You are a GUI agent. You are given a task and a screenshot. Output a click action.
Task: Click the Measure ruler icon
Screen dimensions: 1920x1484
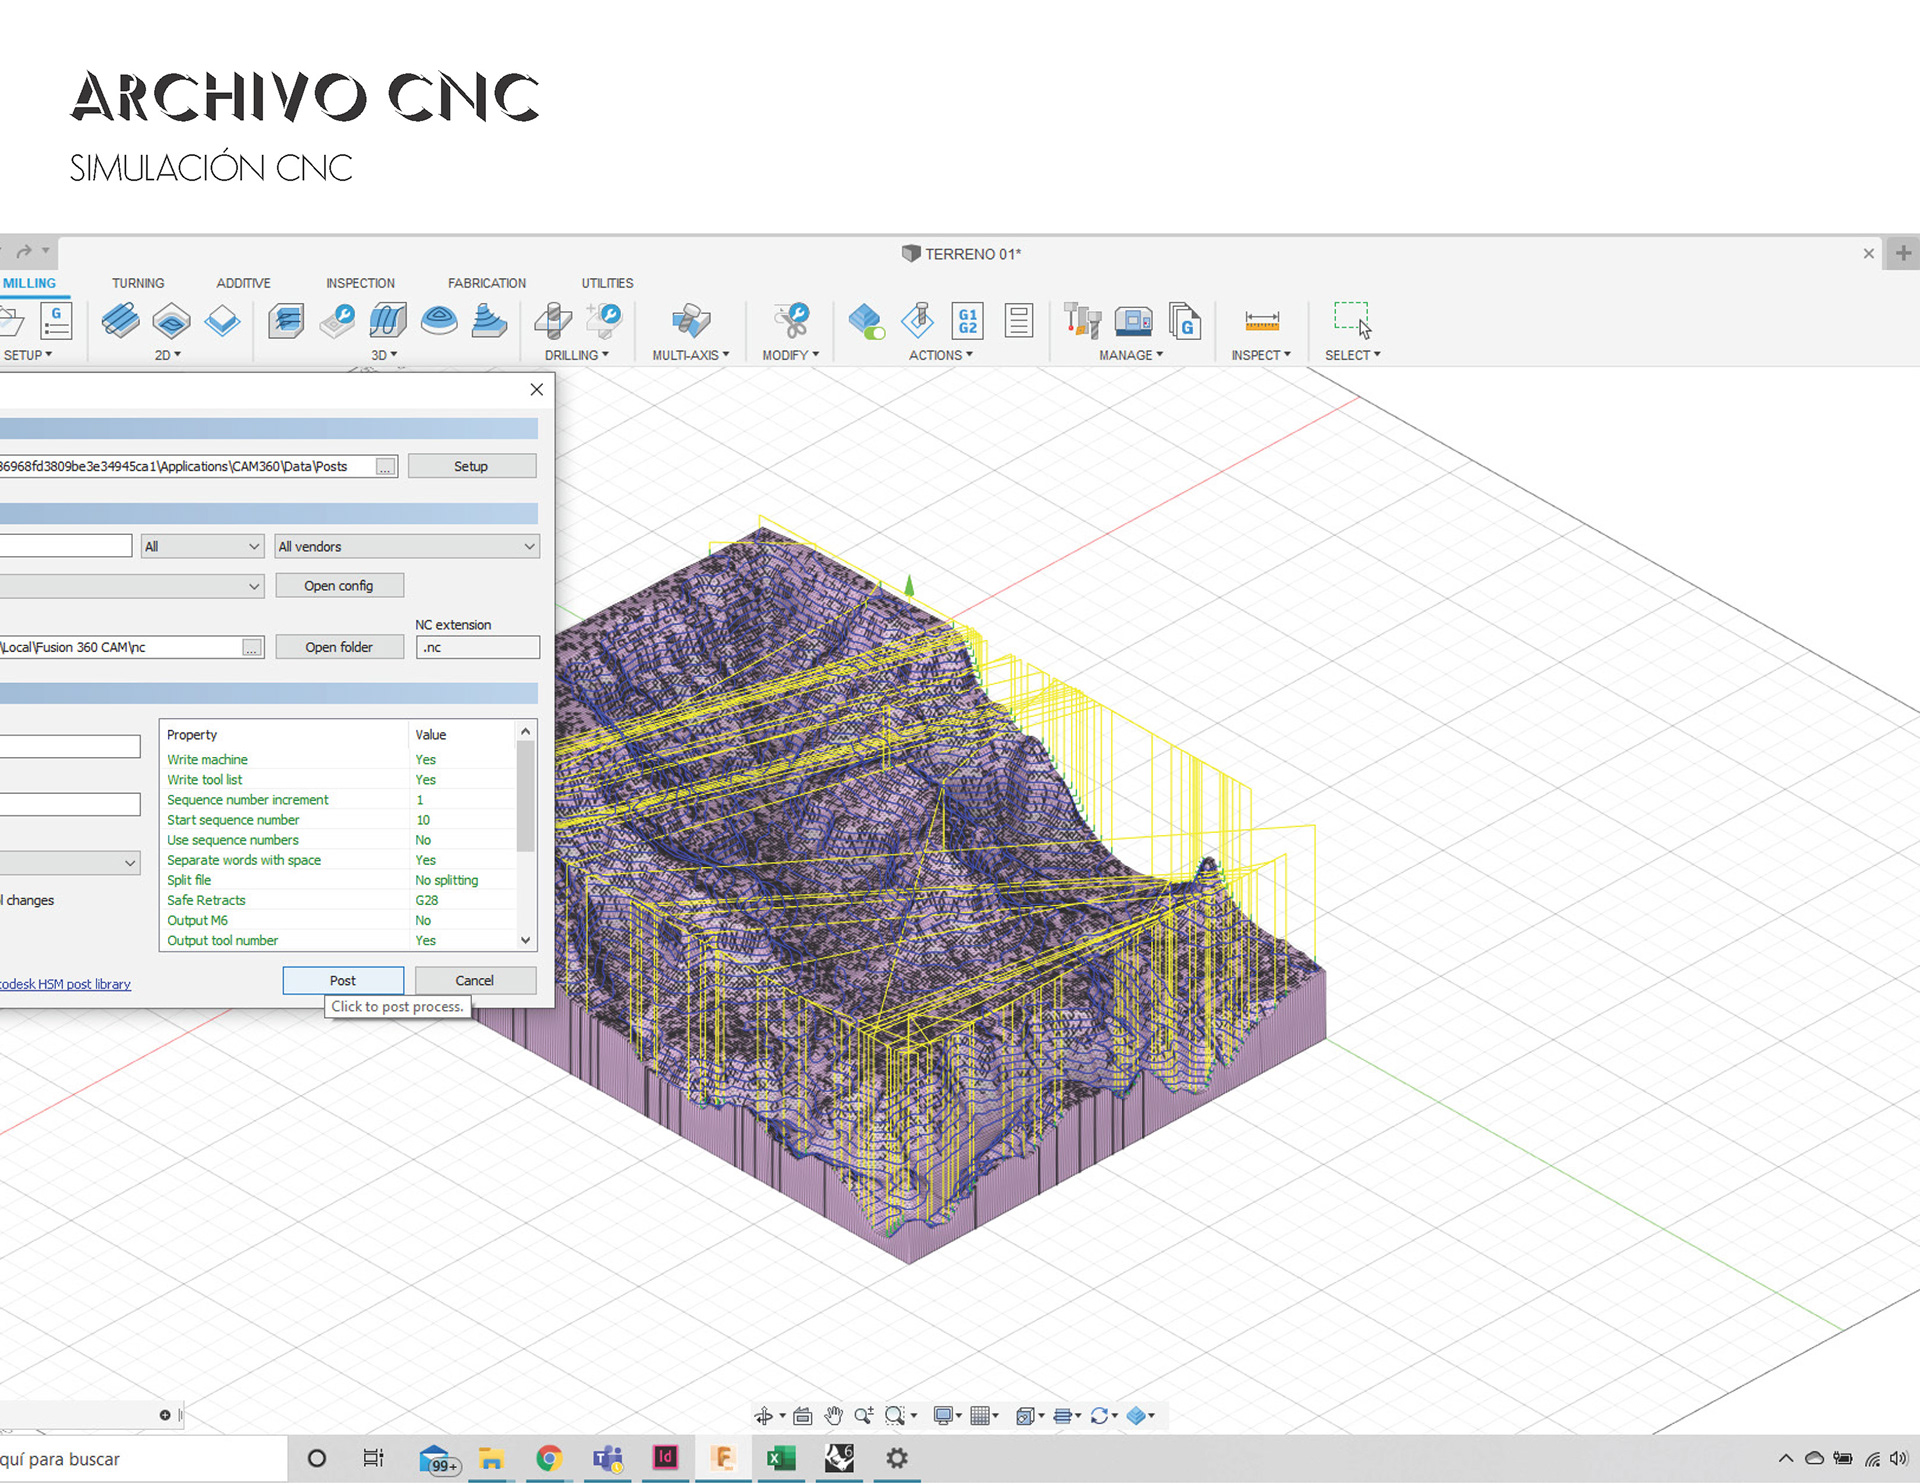[1261, 321]
